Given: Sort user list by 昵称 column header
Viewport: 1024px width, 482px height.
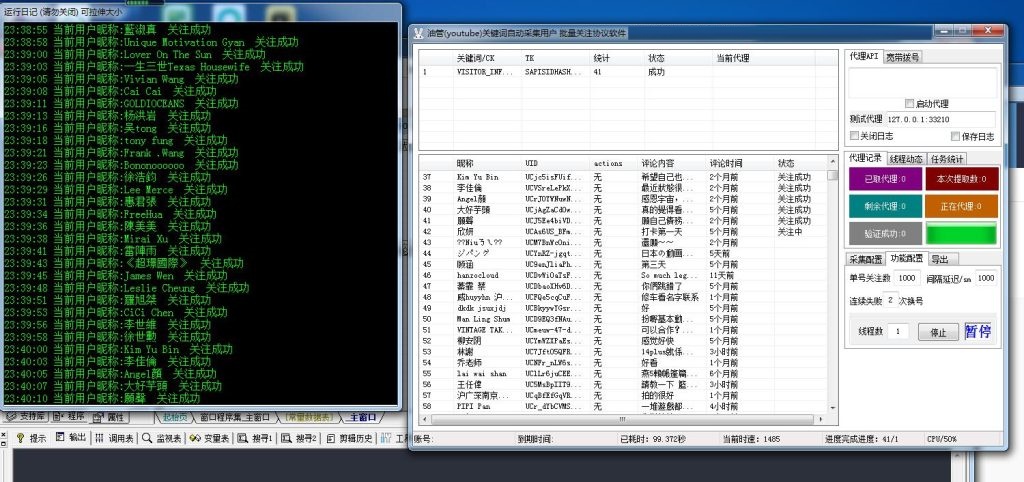Looking at the screenshot, I should [x=467, y=162].
